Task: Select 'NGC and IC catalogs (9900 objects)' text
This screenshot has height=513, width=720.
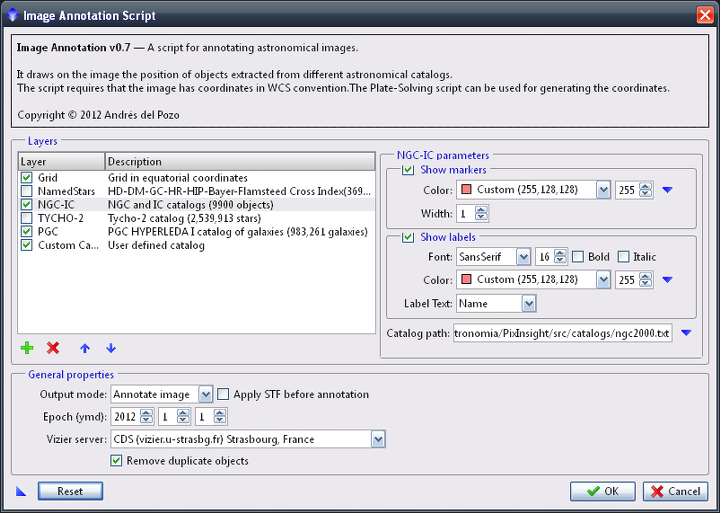Action: click(x=191, y=204)
